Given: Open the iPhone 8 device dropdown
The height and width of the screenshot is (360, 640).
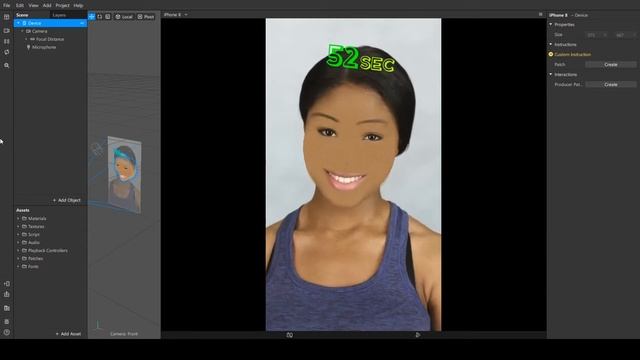Looking at the screenshot, I should click(176, 15).
